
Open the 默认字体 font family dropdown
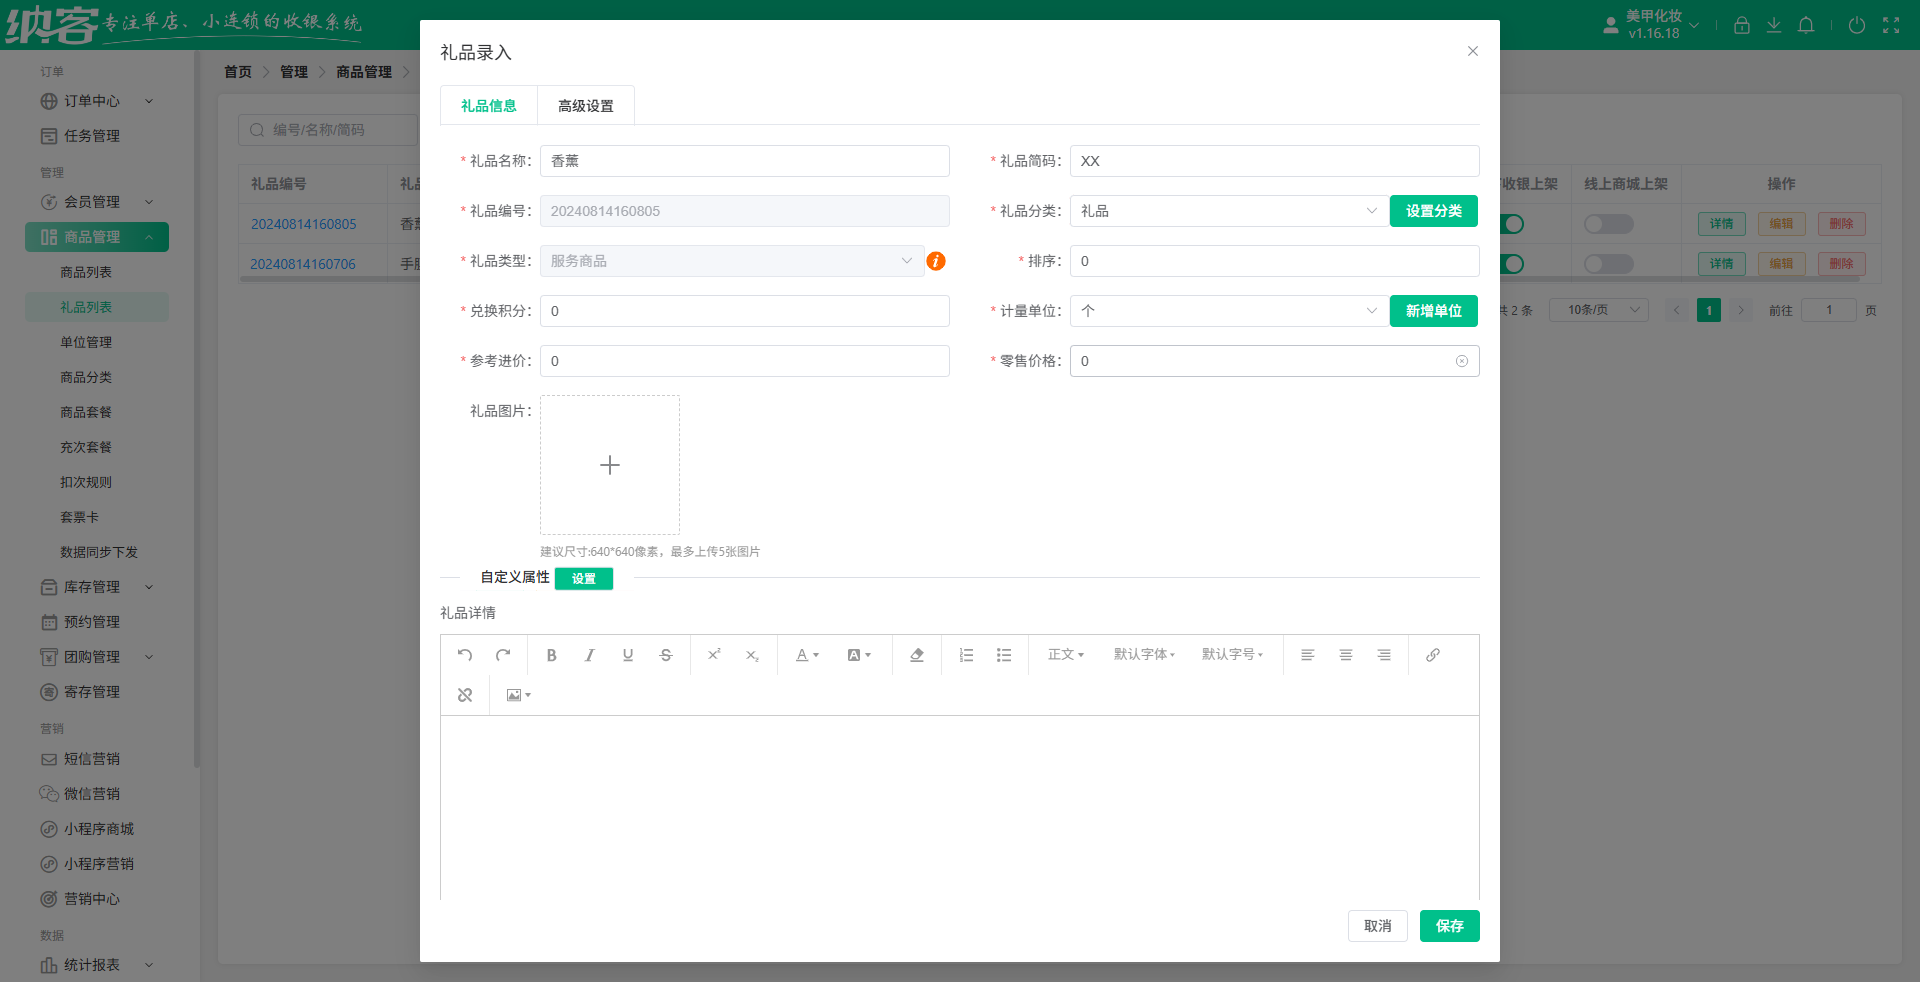pos(1144,655)
